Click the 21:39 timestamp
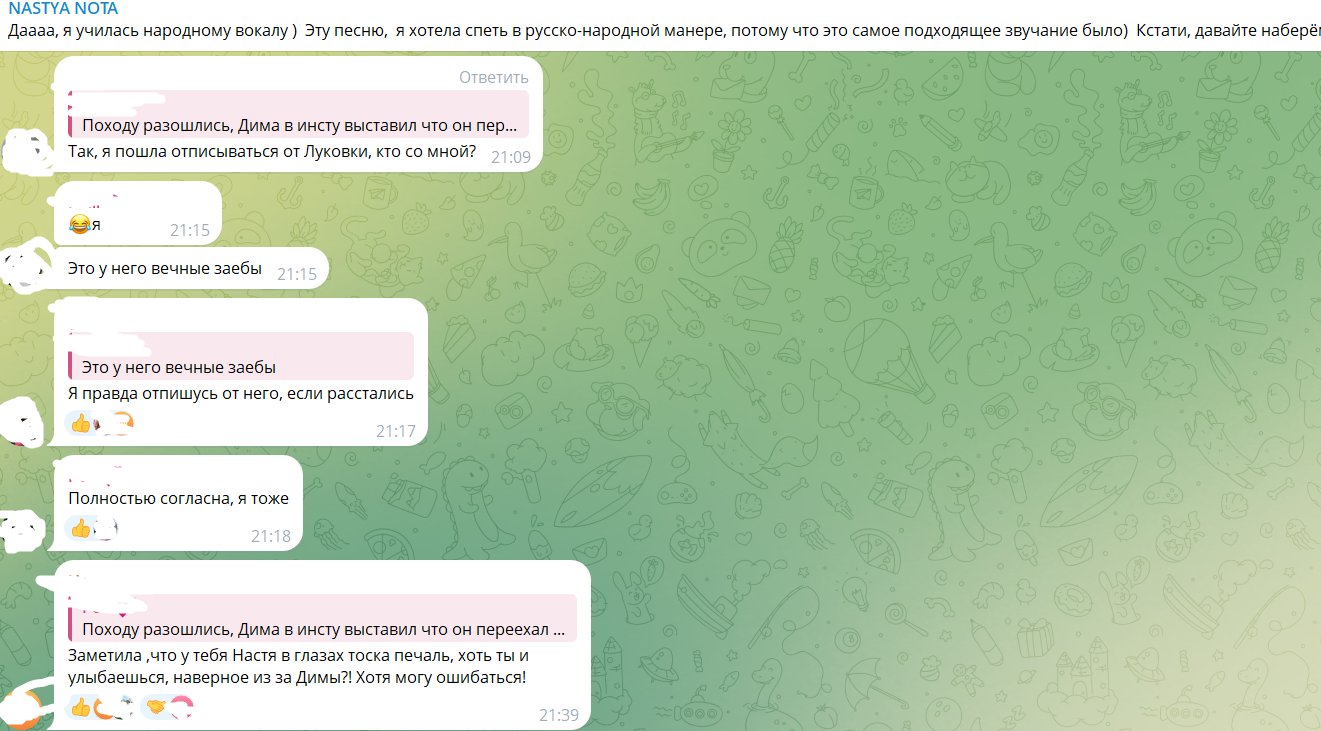The image size is (1321, 731). [559, 715]
